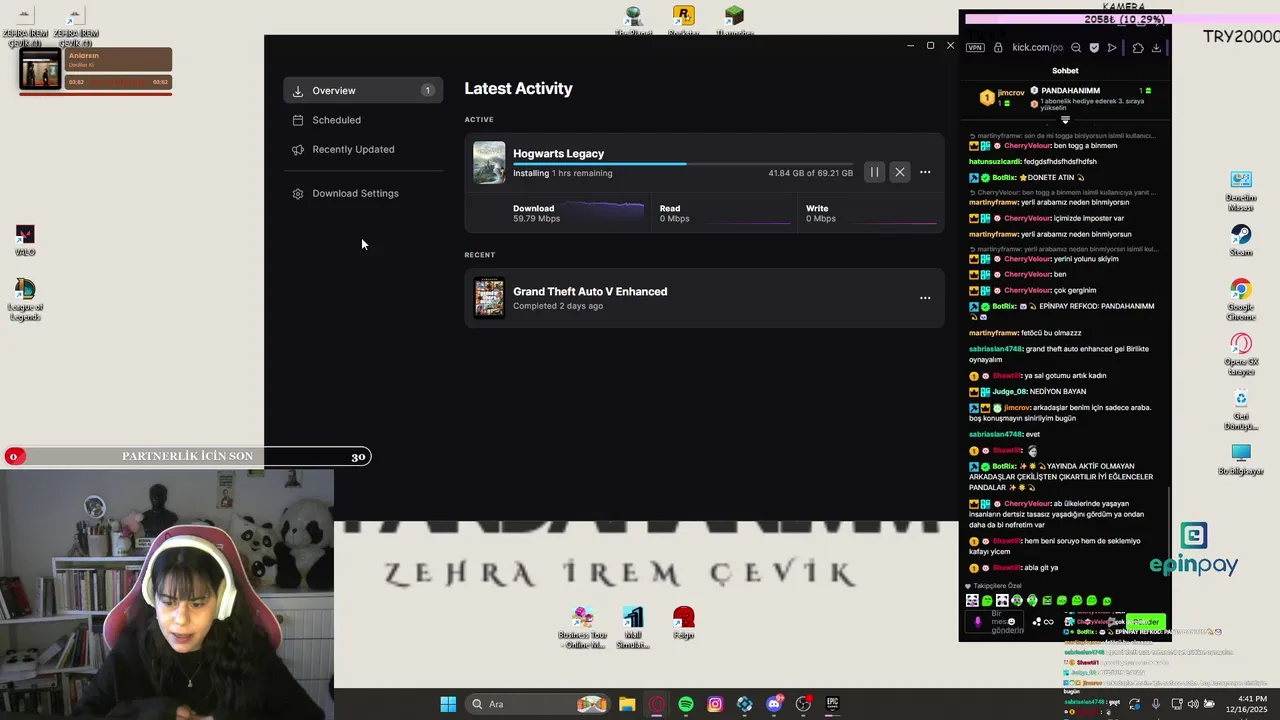Pause the Hogwarts Legacy installation
Viewport: 1280px width, 720px height.
(874, 172)
